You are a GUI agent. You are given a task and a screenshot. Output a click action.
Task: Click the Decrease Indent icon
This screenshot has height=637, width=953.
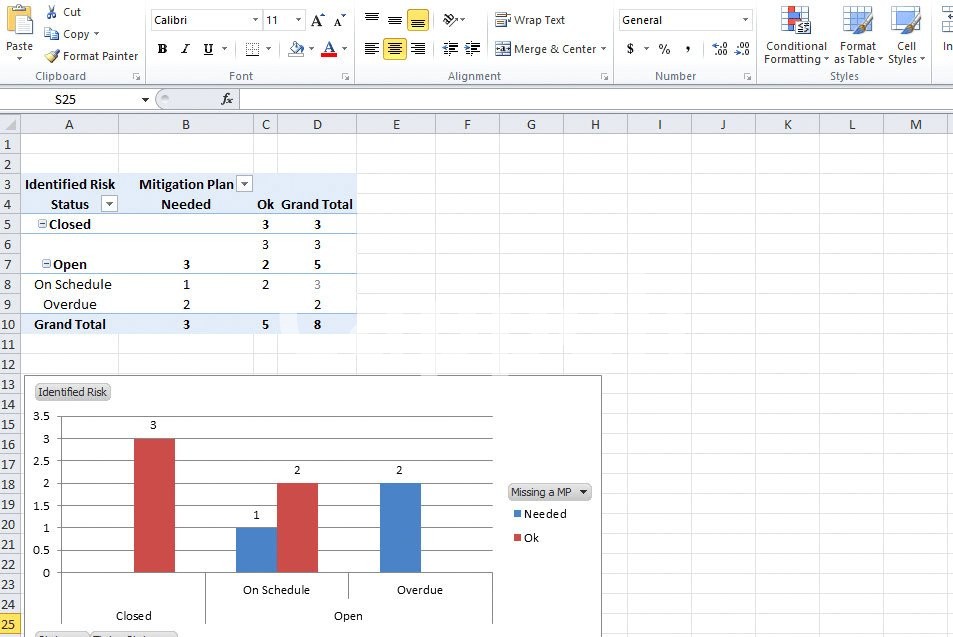pyautogui.click(x=450, y=49)
